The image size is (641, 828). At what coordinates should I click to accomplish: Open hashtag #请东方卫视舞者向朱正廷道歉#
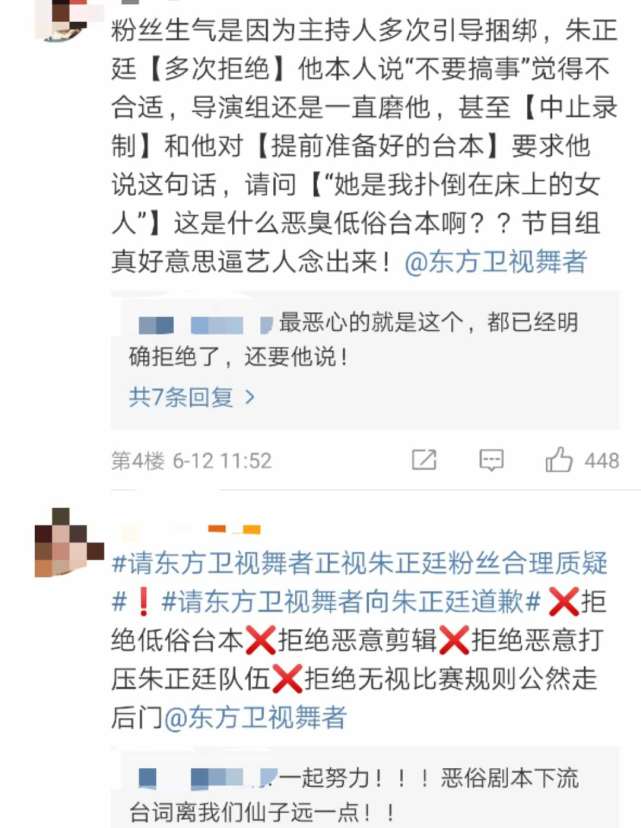point(351,602)
